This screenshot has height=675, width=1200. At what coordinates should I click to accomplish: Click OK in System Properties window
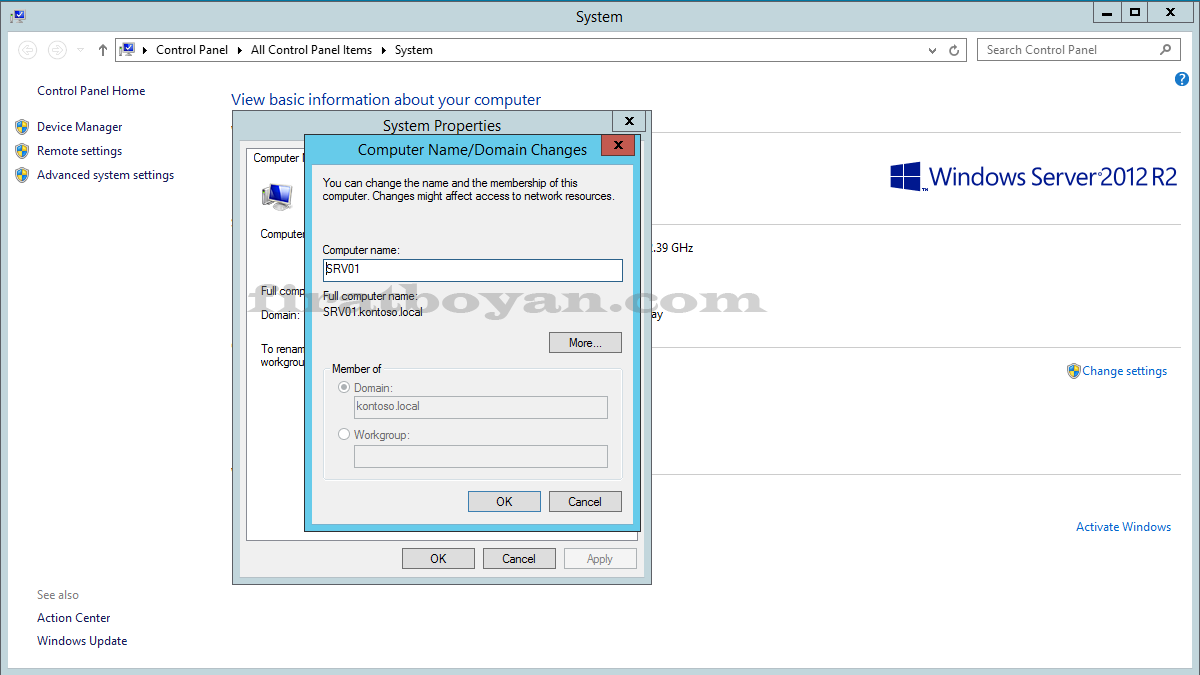pyautogui.click(x=438, y=559)
